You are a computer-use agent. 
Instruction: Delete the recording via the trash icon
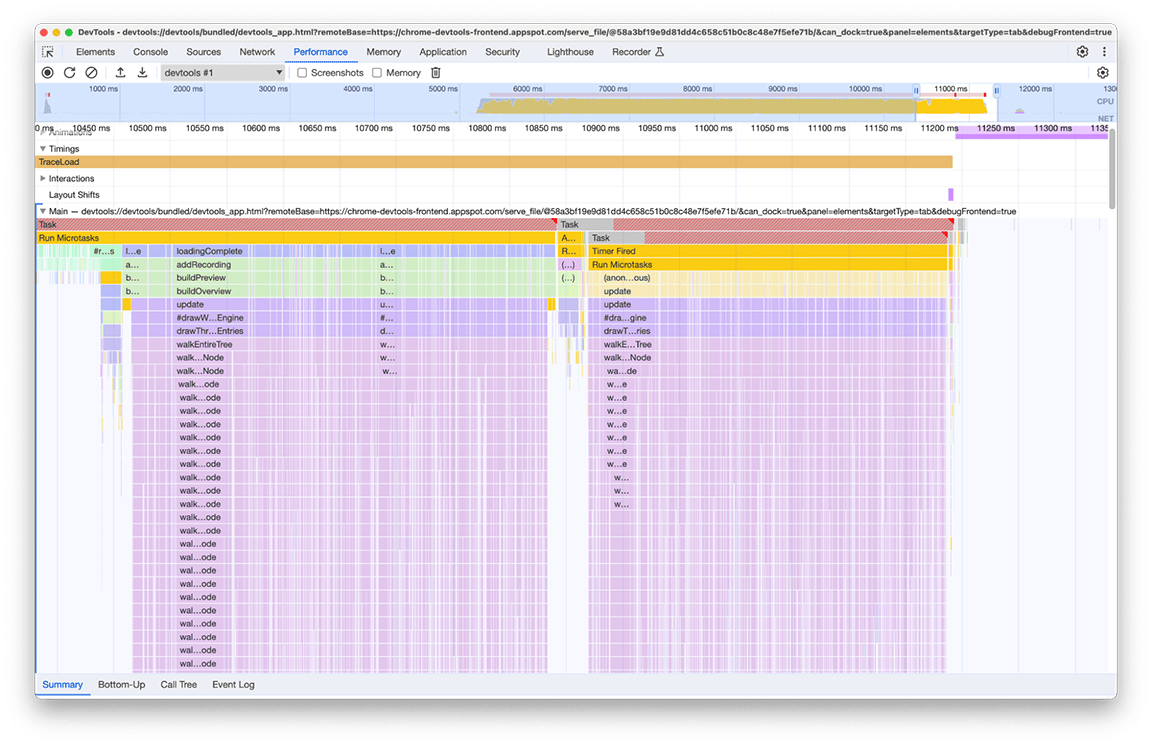[x=435, y=72]
